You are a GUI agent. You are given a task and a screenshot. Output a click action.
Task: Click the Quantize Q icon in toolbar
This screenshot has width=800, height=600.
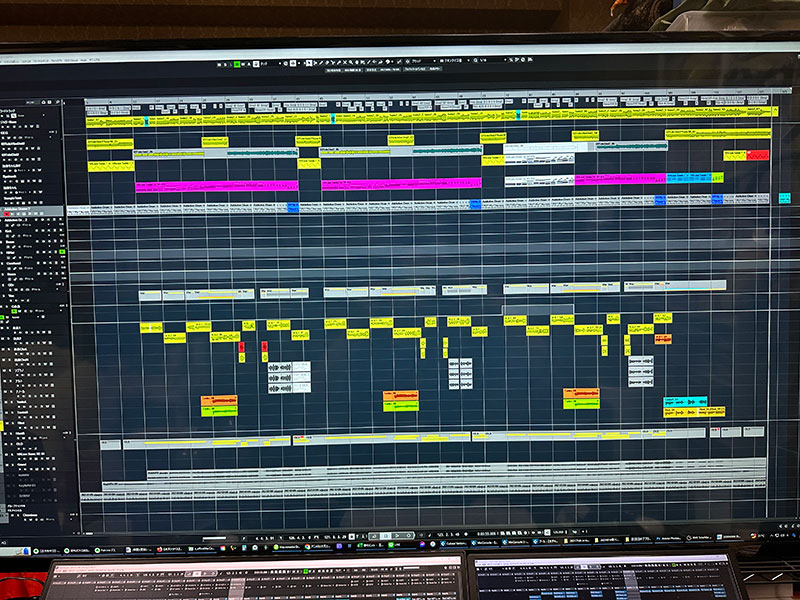(x=476, y=61)
